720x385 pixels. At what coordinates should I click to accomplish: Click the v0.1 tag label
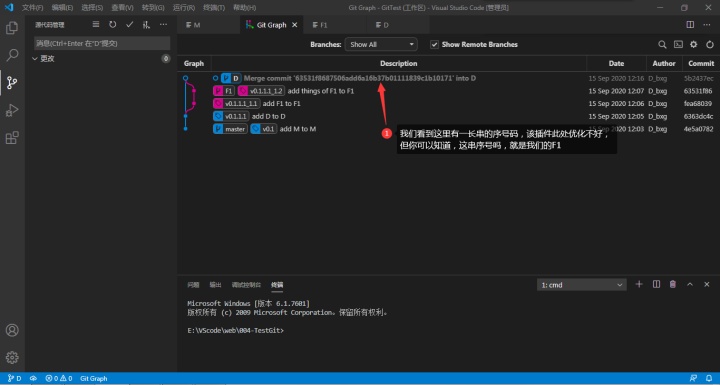pyautogui.click(x=264, y=129)
